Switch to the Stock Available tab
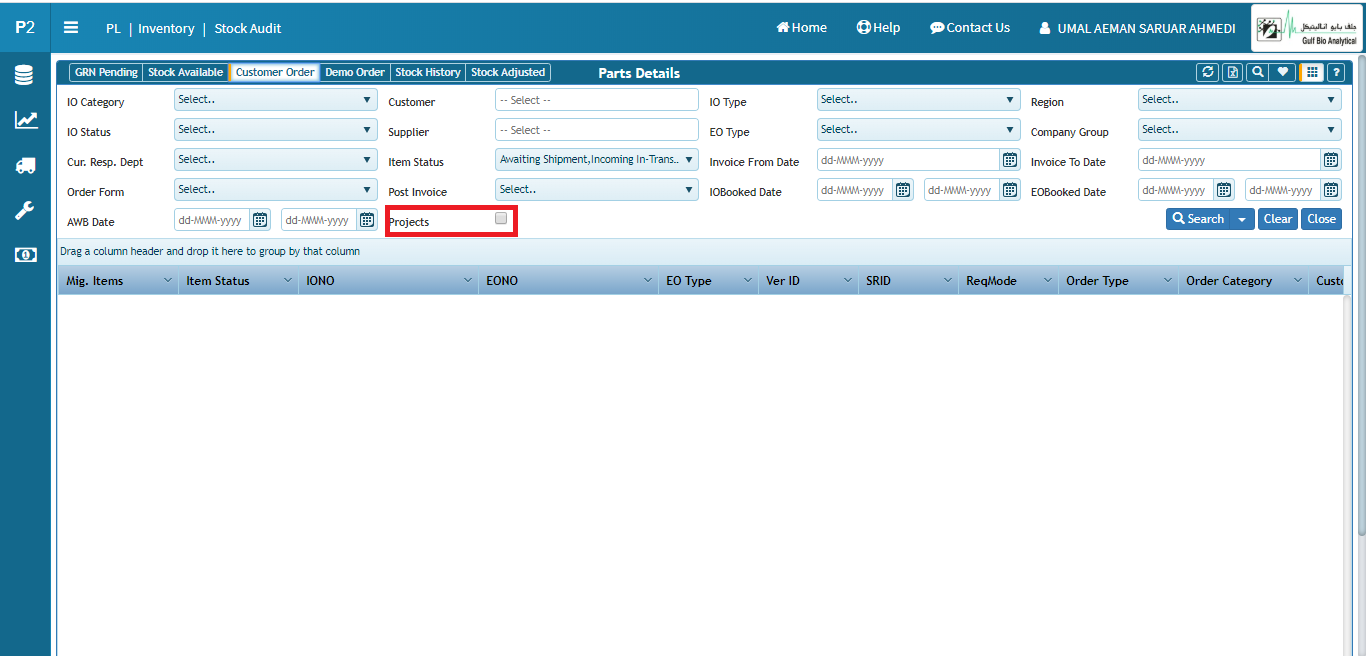Image resolution: width=1366 pixels, height=656 pixels. pyautogui.click(x=186, y=72)
